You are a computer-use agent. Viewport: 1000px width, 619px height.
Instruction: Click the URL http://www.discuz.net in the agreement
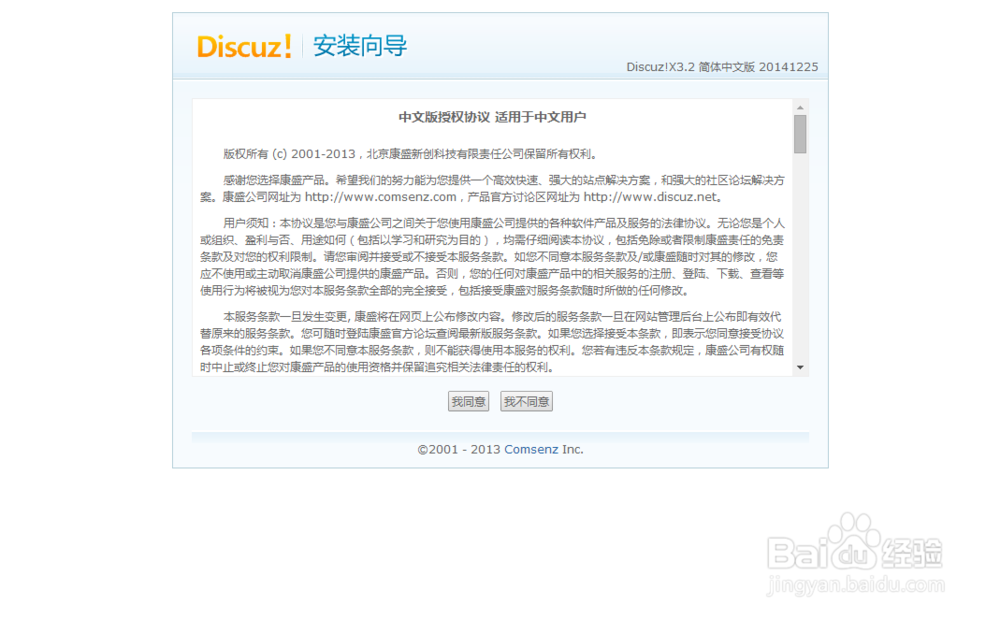click(x=651, y=197)
